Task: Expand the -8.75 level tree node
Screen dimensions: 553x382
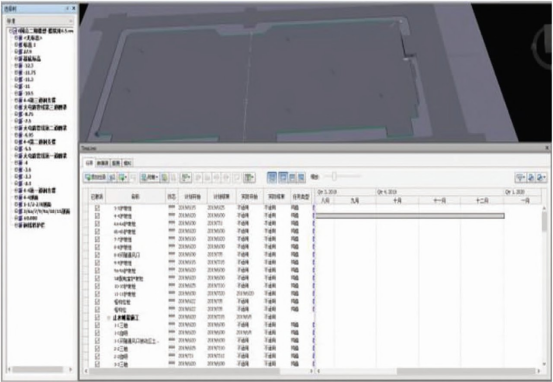Action: click(16, 114)
